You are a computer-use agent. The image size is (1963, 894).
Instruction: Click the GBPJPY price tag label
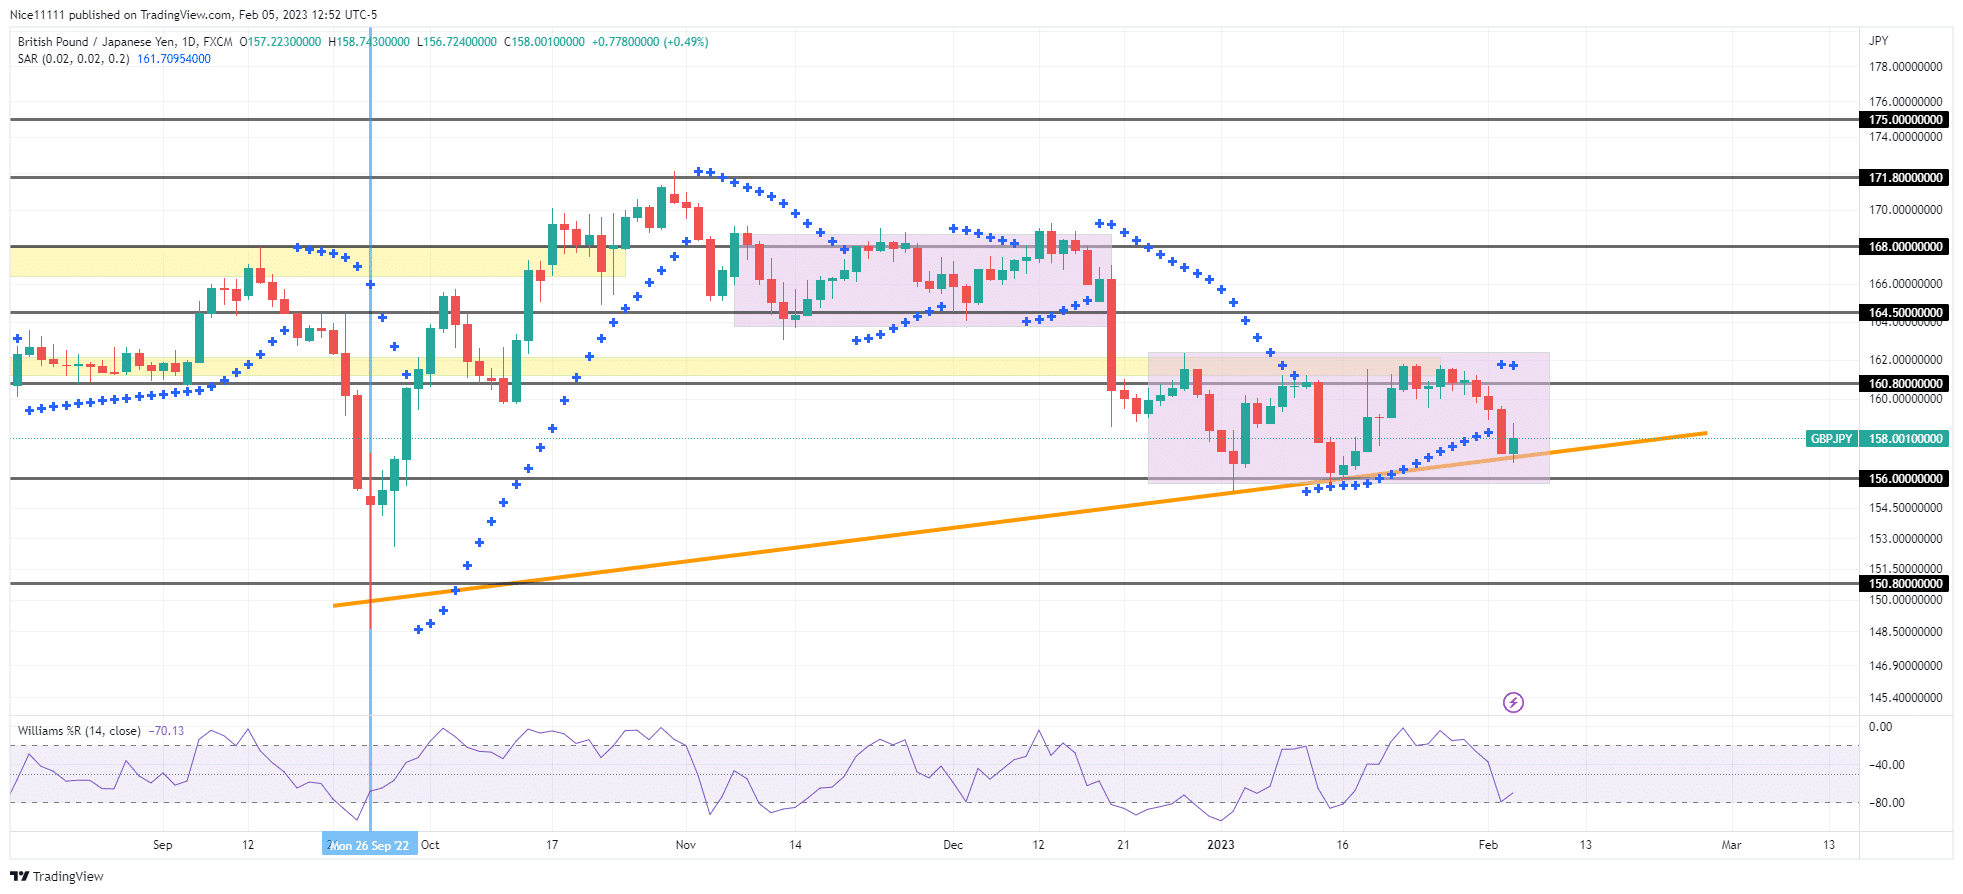click(1832, 438)
